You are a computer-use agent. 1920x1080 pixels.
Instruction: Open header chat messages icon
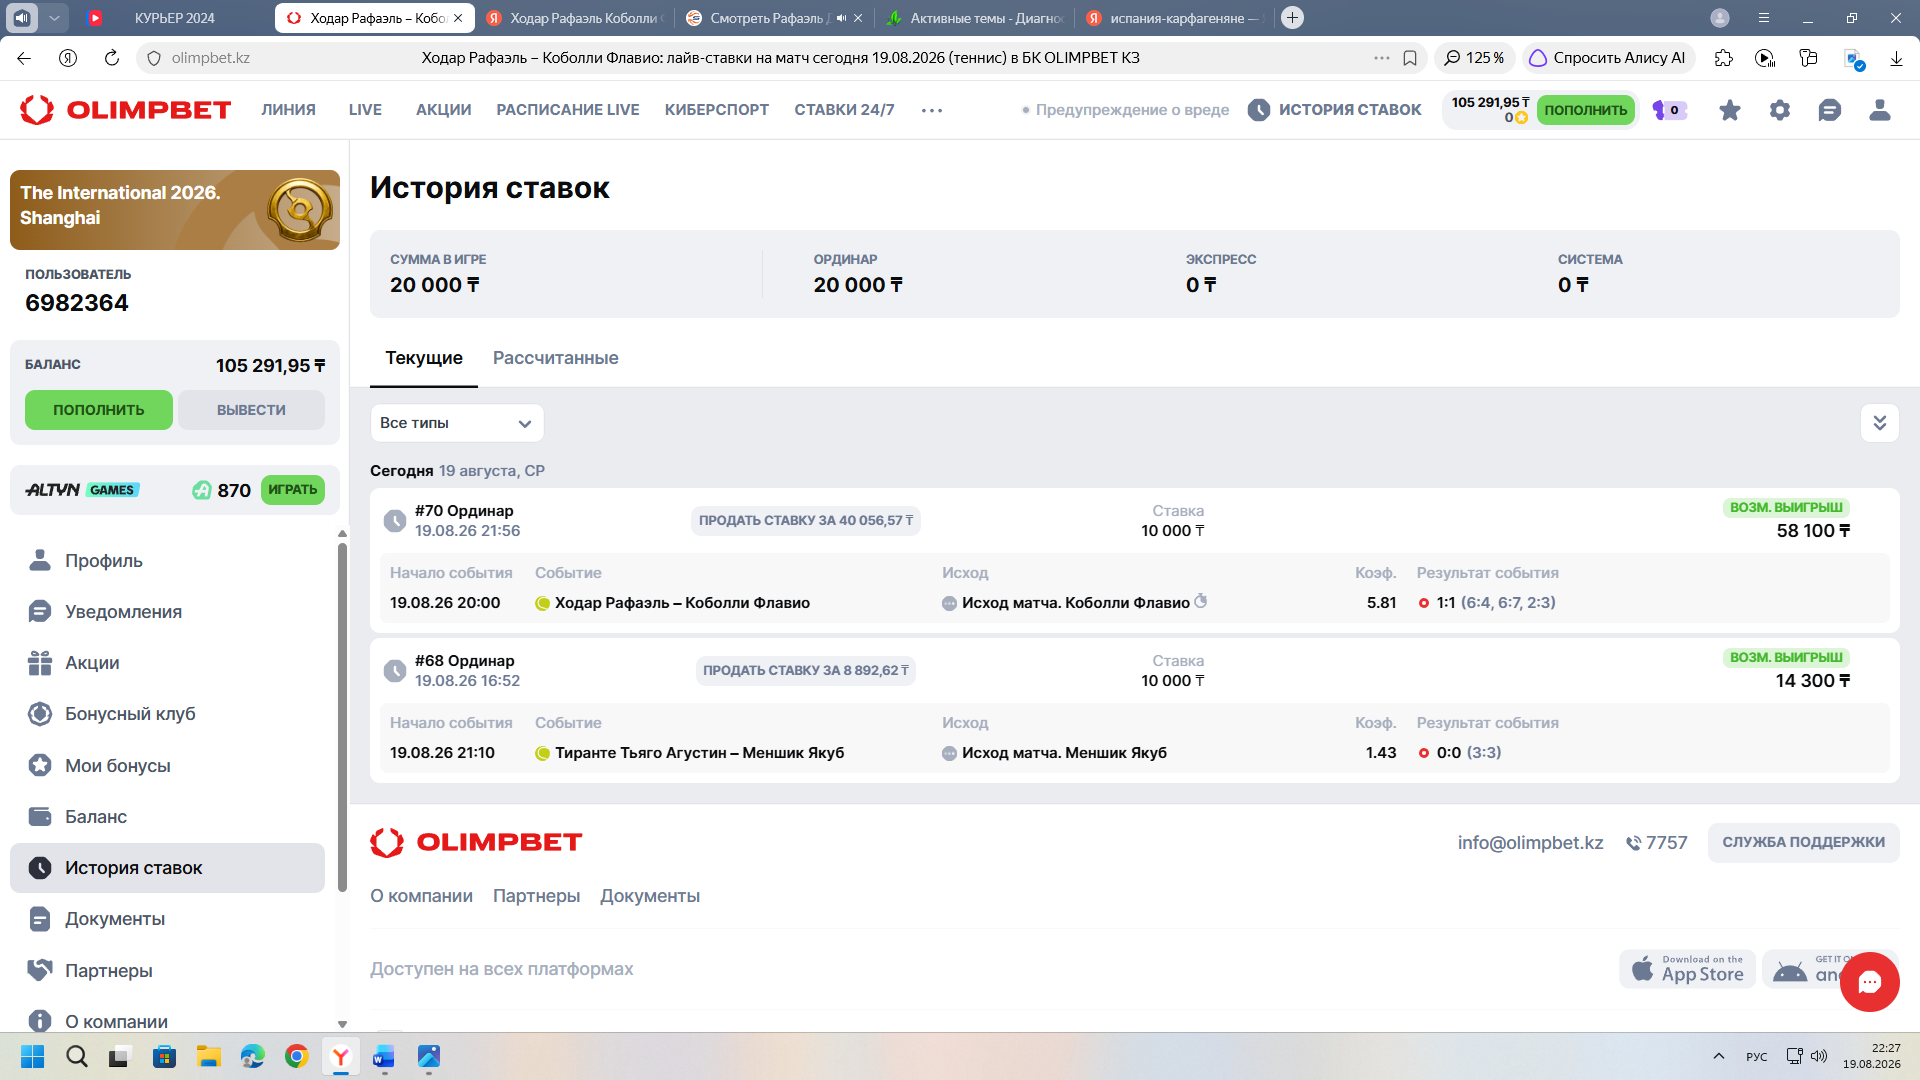(x=1830, y=110)
